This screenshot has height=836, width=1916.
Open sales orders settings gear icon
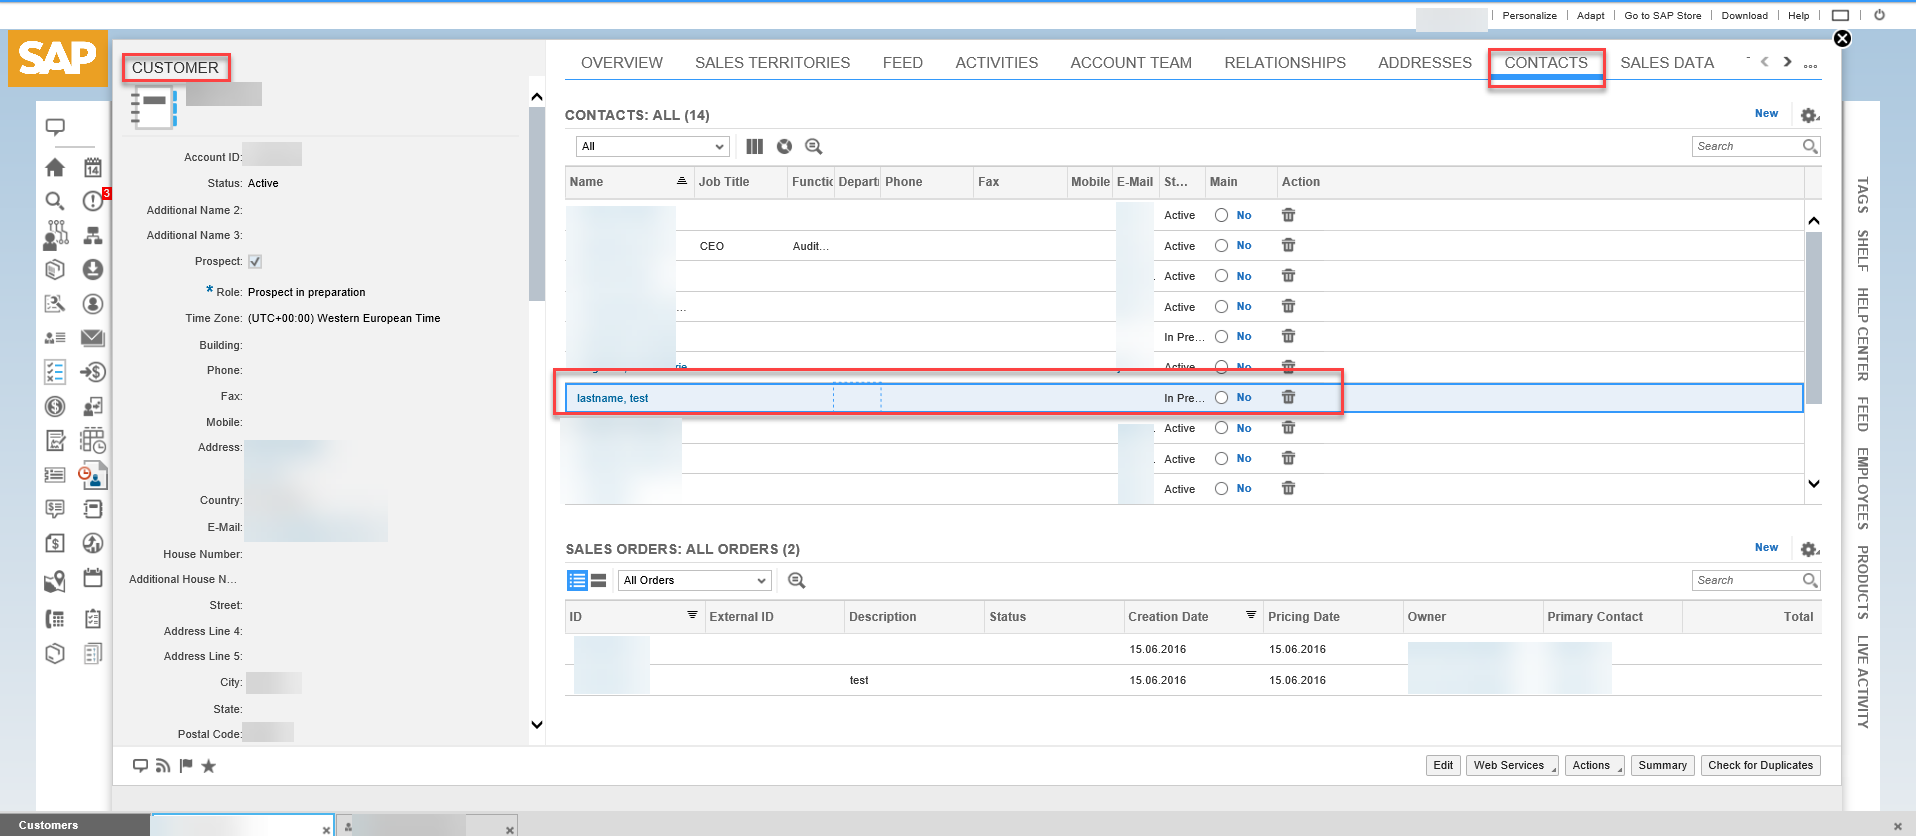pos(1809,550)
